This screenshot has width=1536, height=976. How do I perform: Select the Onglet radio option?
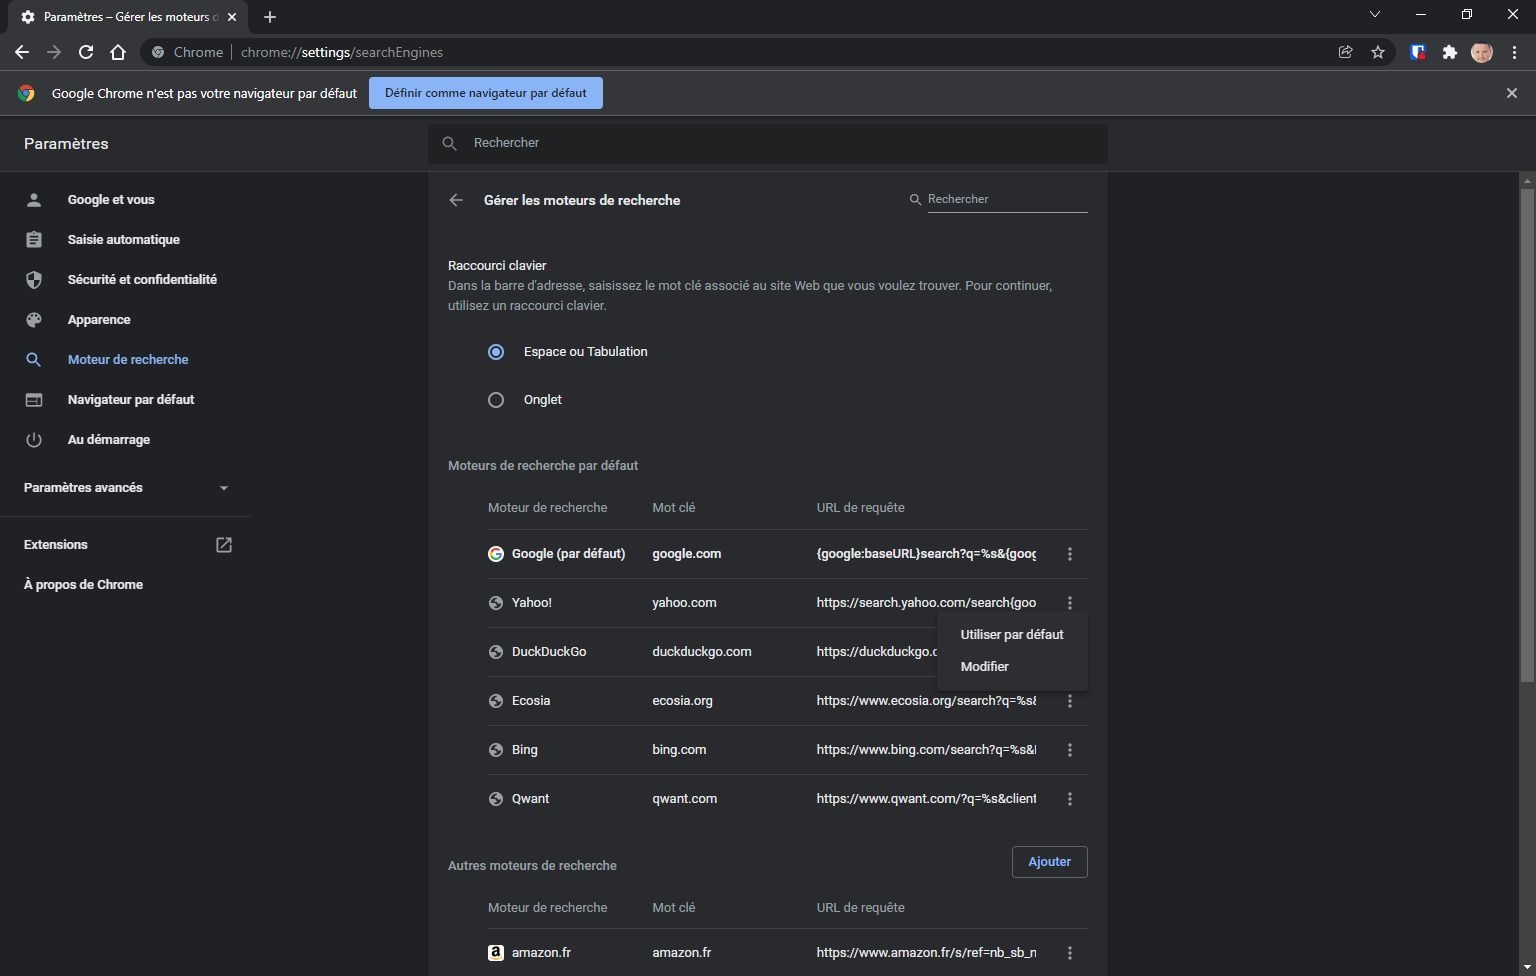(x=496, y=400)
